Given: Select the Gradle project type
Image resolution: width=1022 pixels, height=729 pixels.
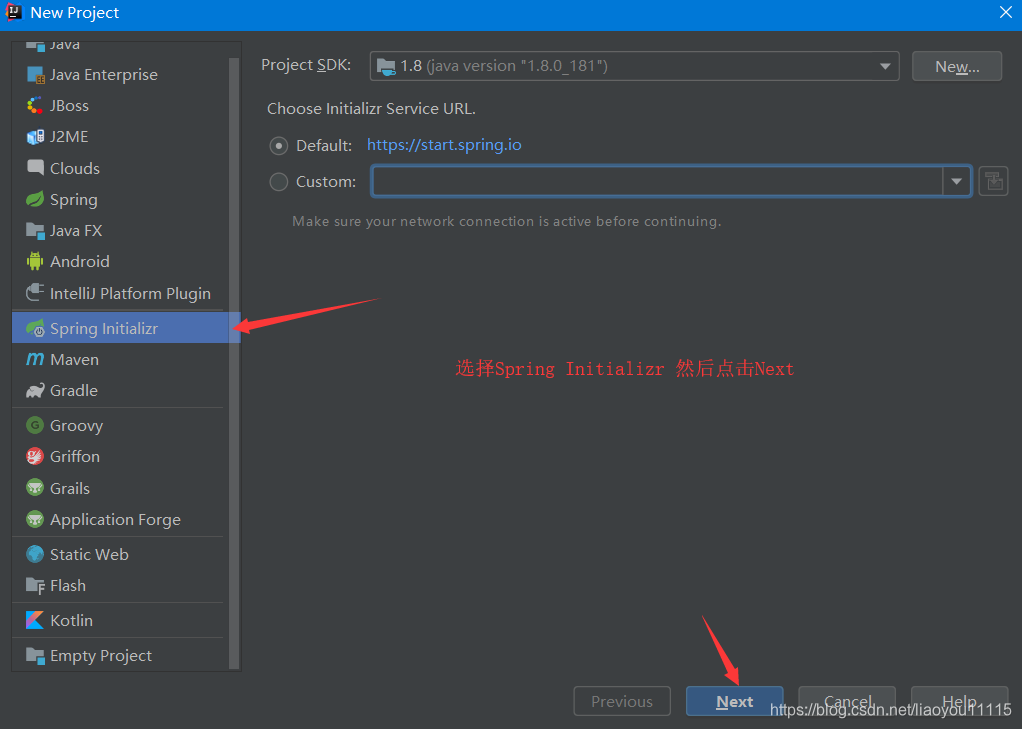Looking at the screenshot, I should click(121, 391).
